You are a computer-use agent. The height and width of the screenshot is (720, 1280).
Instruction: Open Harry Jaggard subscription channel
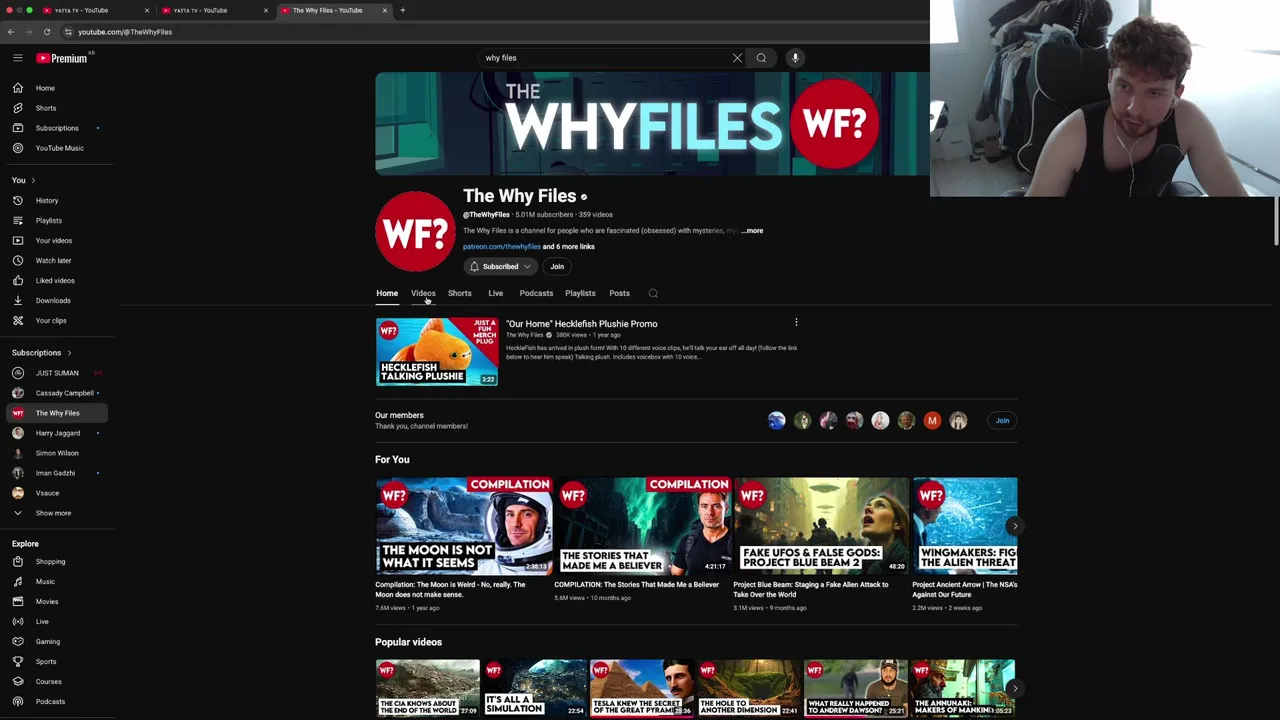coord(57,433)
